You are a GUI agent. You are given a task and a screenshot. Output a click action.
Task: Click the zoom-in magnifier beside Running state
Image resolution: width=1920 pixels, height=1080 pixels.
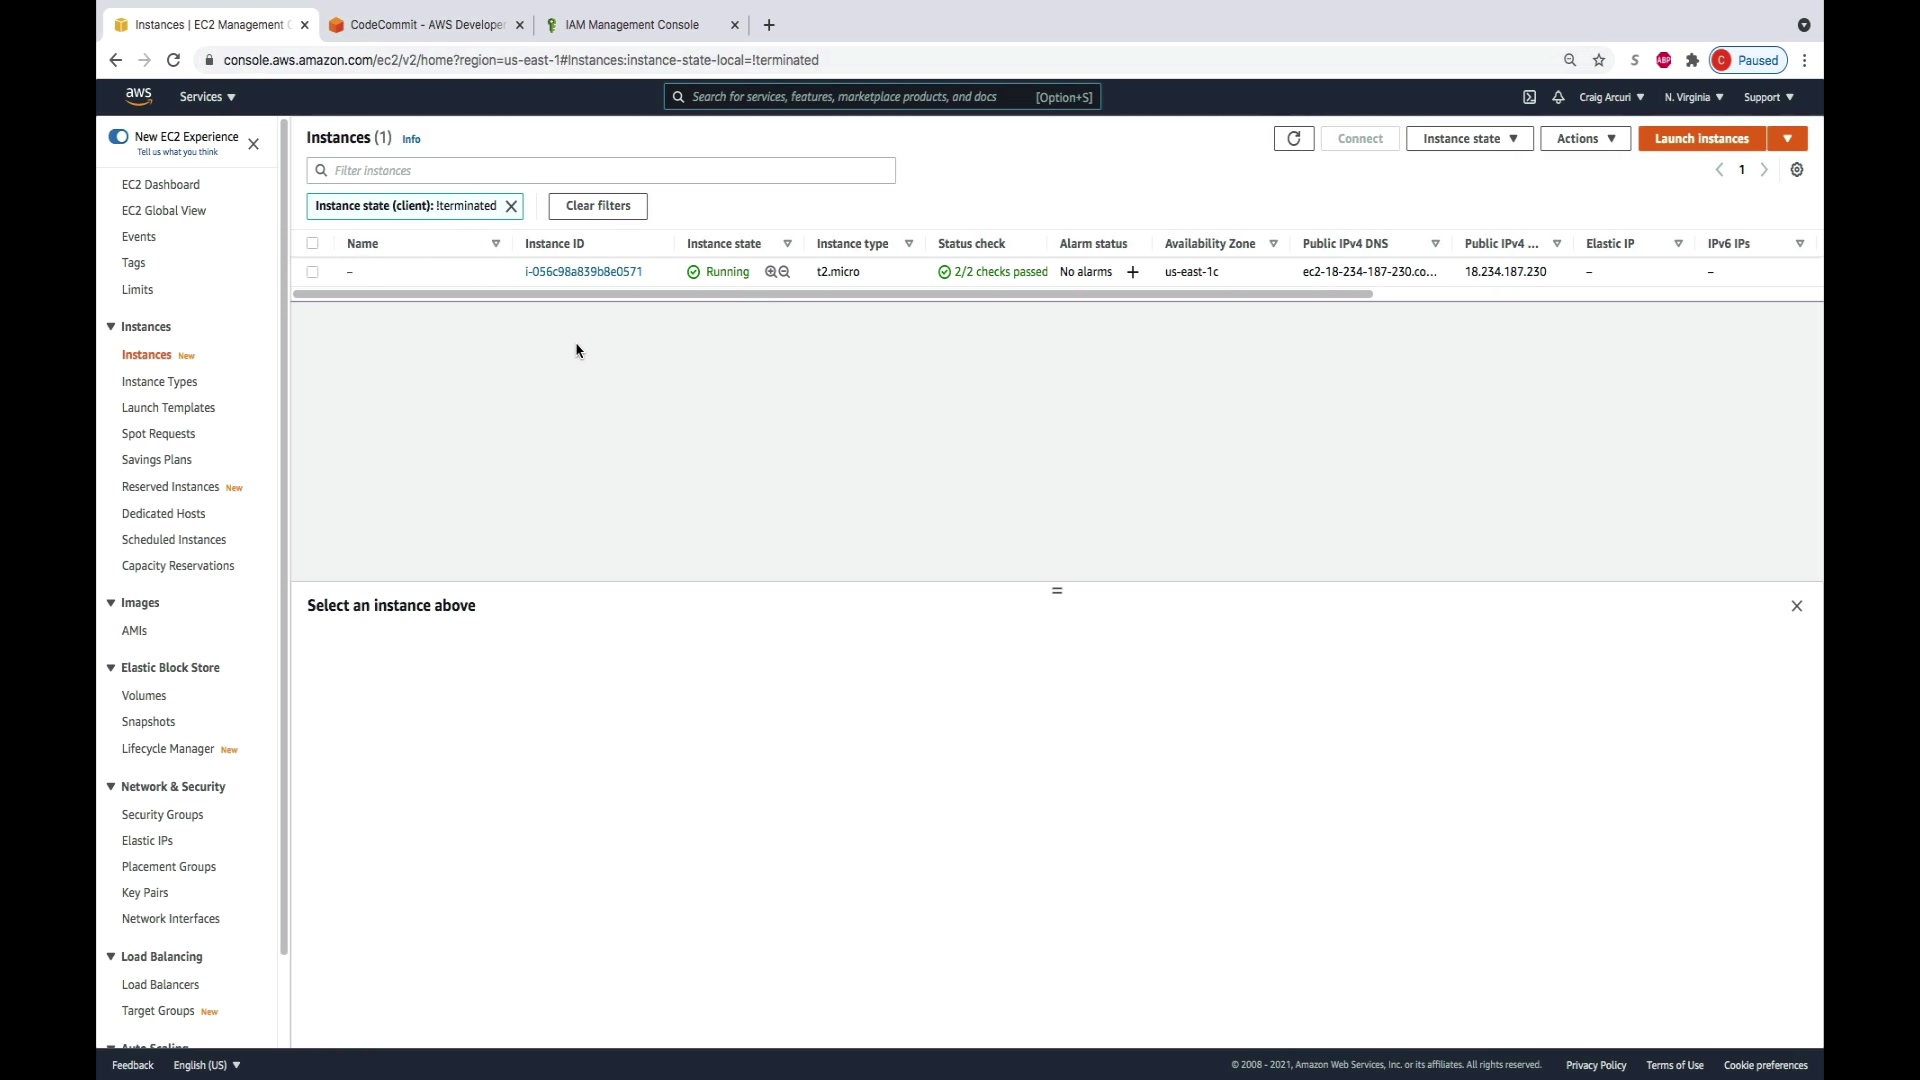pos(771,272)
